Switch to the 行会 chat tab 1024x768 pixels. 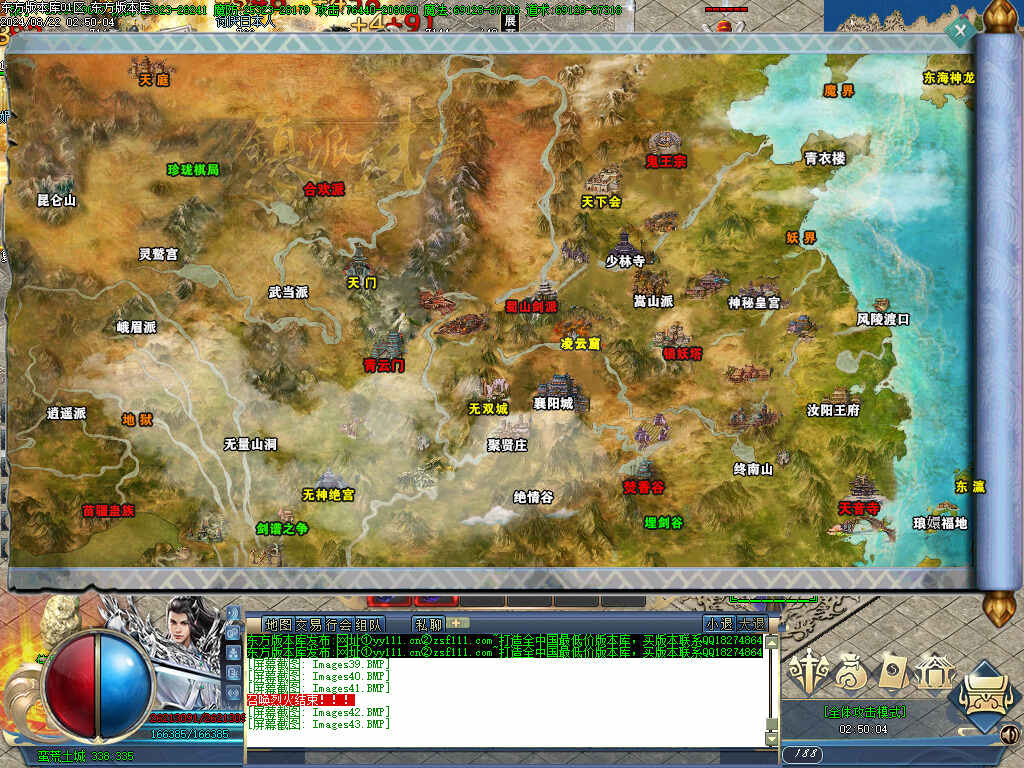pos(339,625)
